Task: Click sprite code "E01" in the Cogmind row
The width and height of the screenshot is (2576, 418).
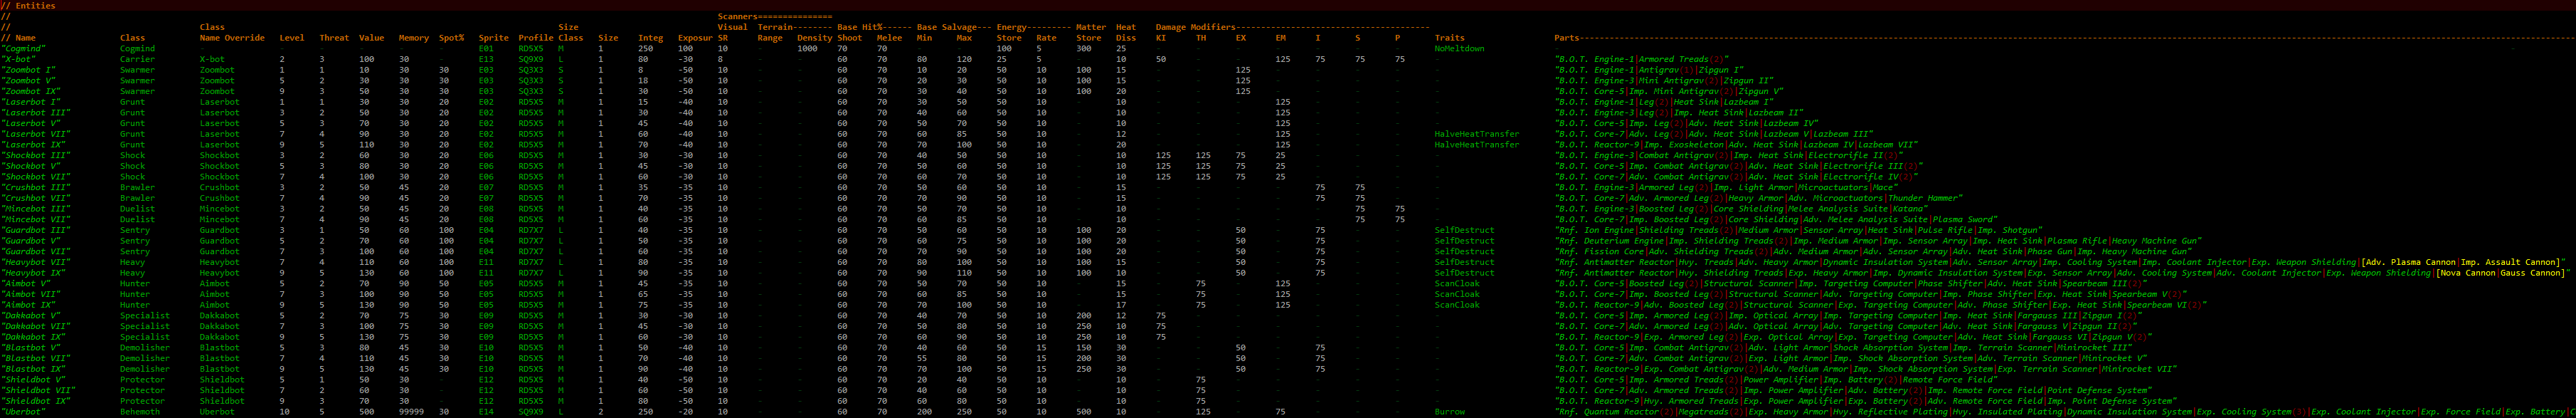Action: pos(487,49)
